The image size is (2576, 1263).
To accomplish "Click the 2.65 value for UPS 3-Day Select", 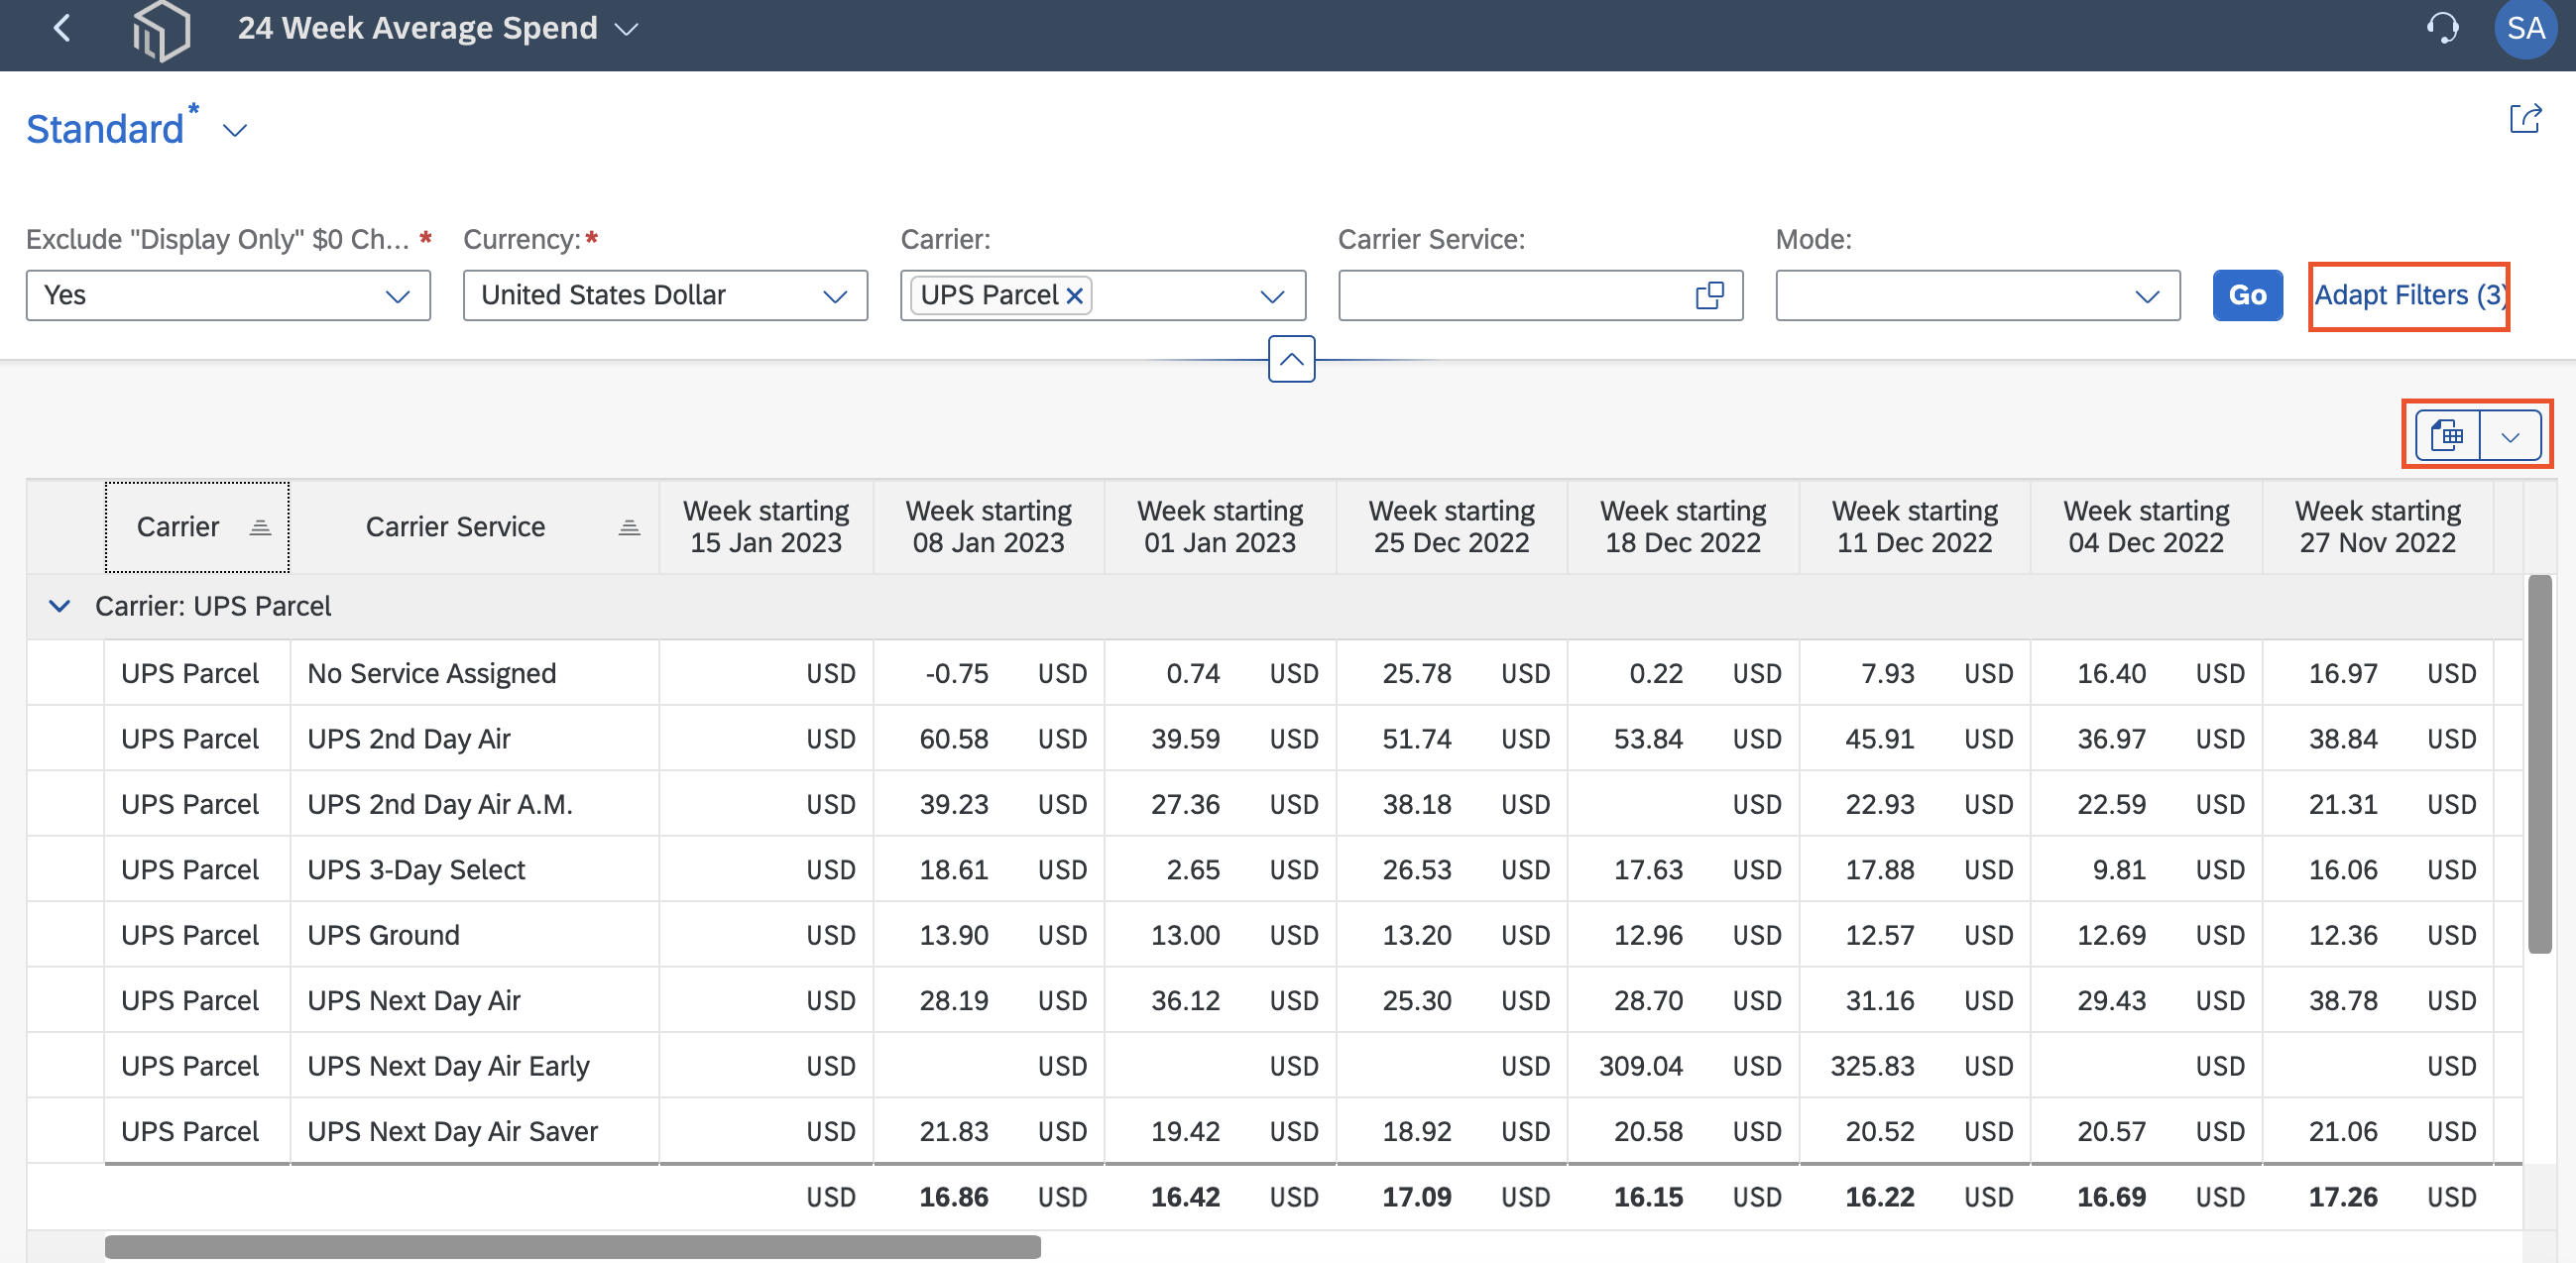I will [x=1192, y=870].
